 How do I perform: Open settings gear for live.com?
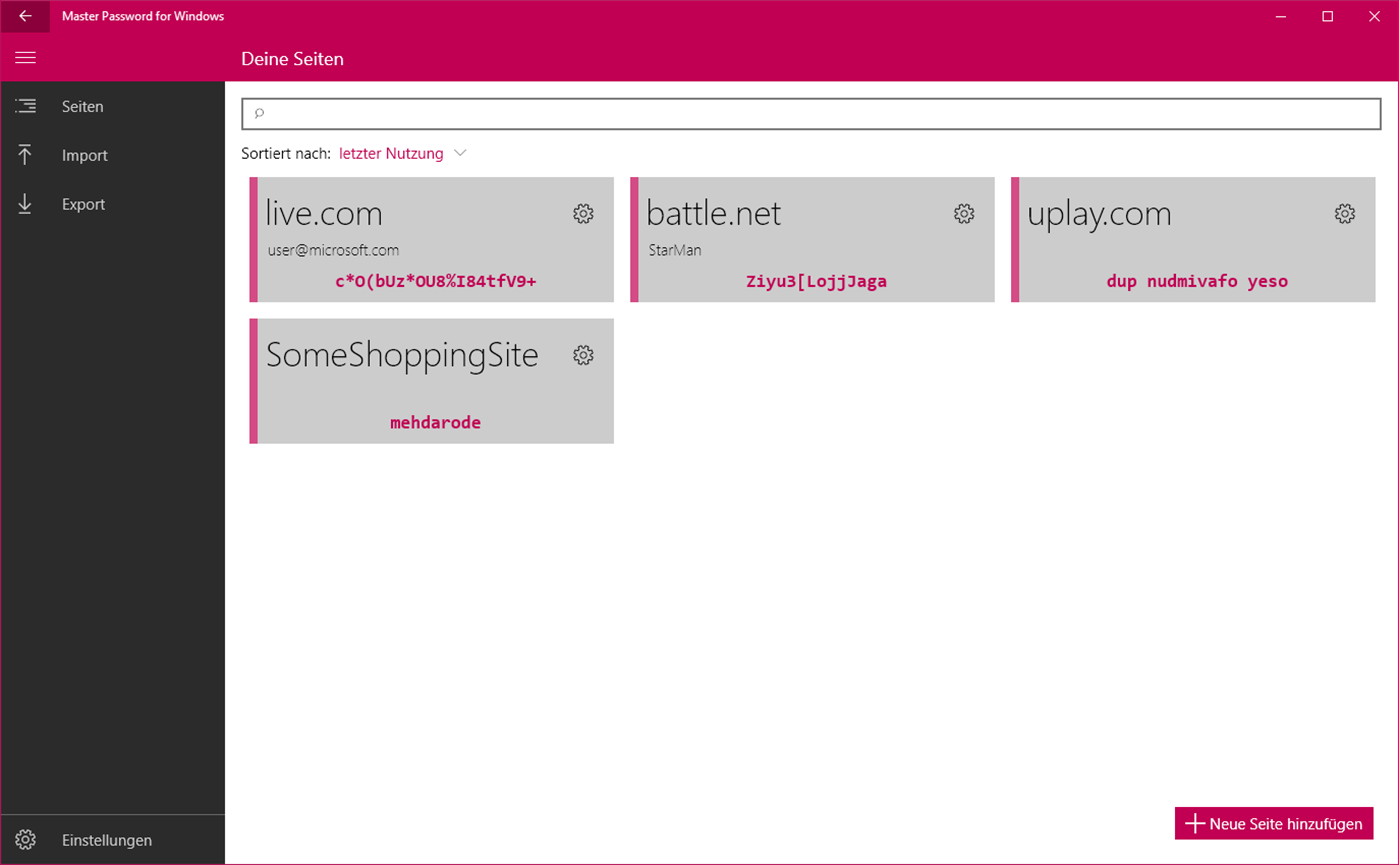[x=583, y=213]
